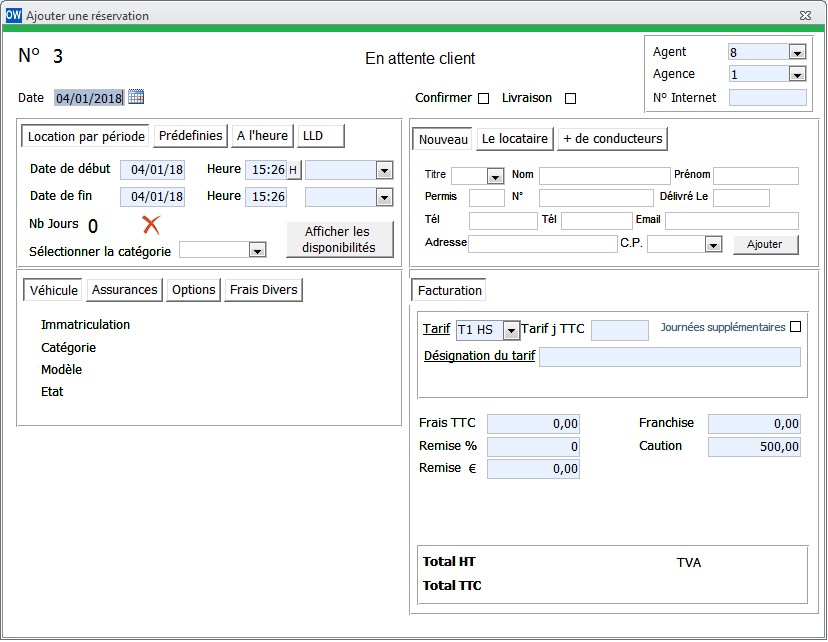
Task: Click the 'Immatriculation' label
Action: 86,325
